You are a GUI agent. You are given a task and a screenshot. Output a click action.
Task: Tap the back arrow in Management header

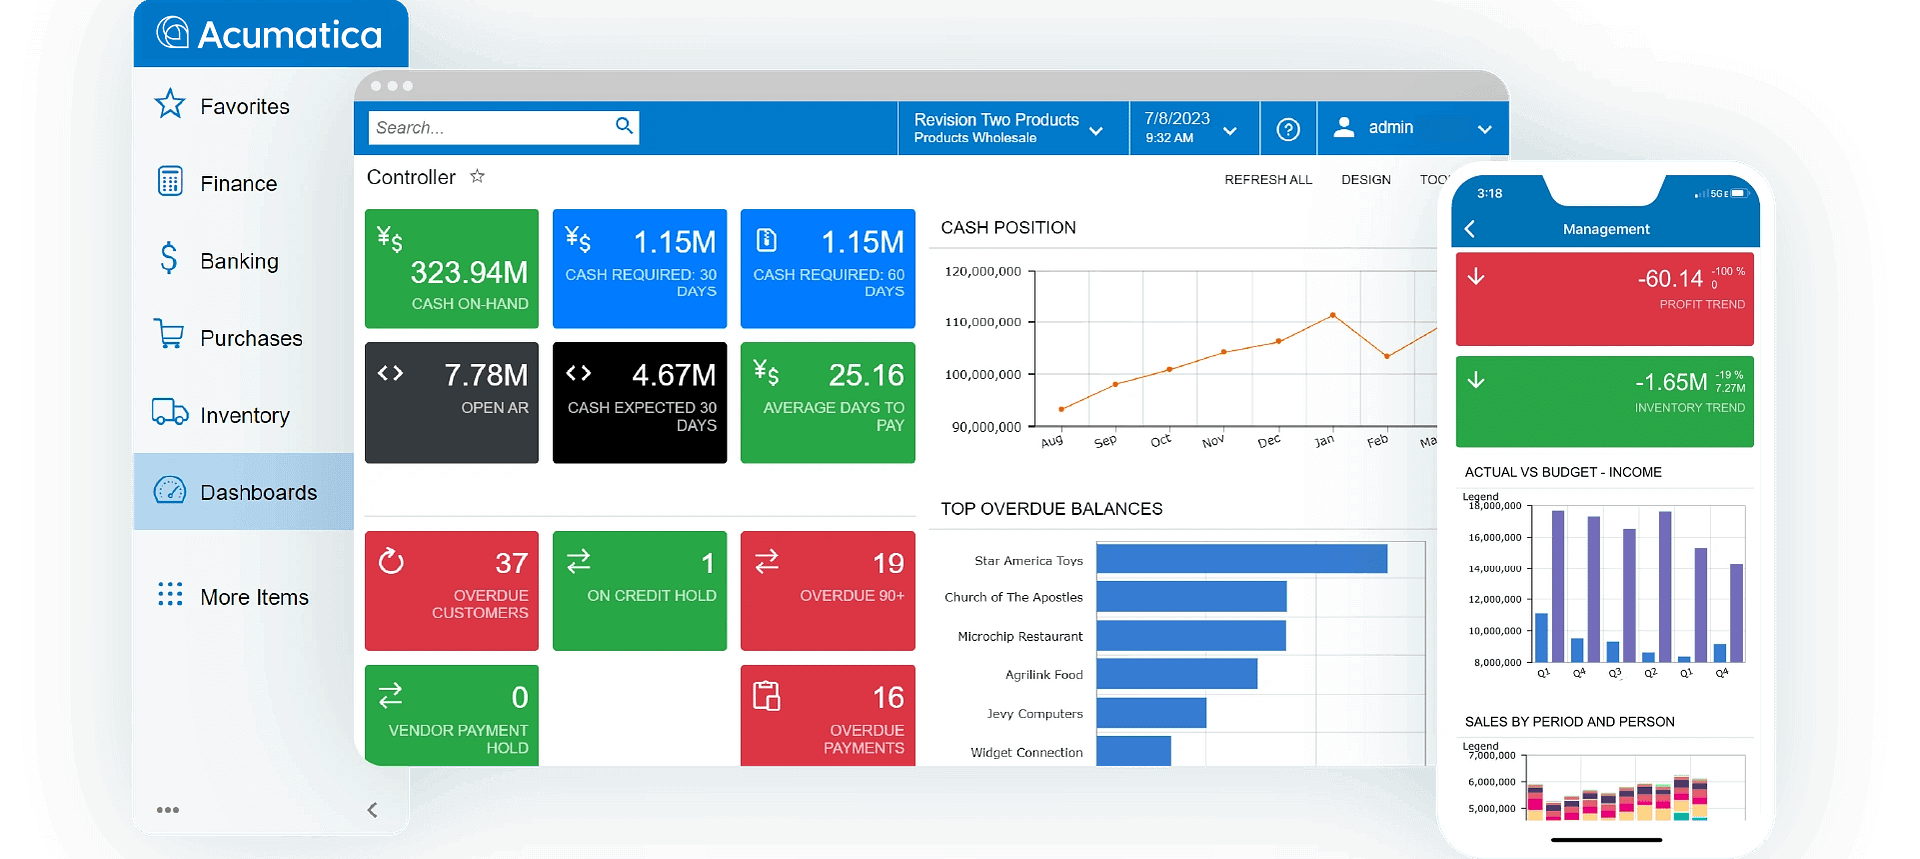[1470, 229]
